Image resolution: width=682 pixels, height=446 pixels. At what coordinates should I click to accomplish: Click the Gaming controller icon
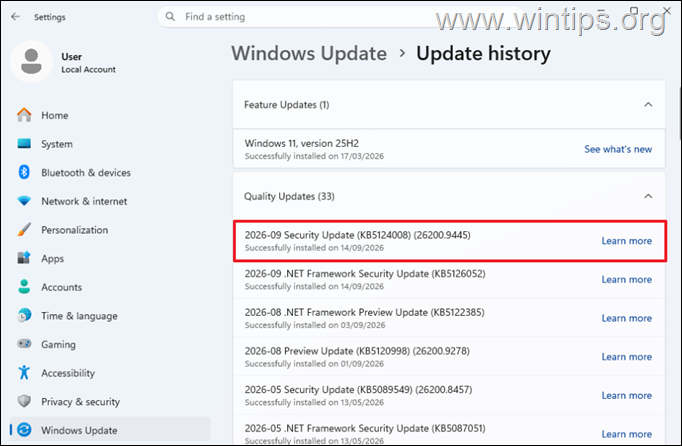tap(24, 344)
